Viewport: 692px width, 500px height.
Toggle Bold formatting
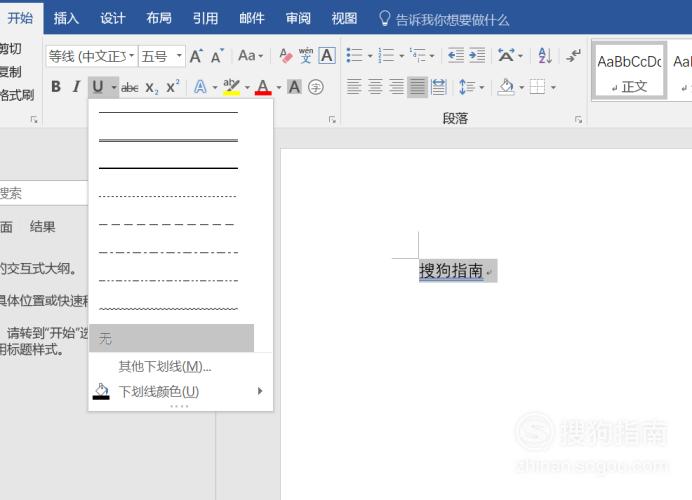pyautogui.click(x=56, y=87)
